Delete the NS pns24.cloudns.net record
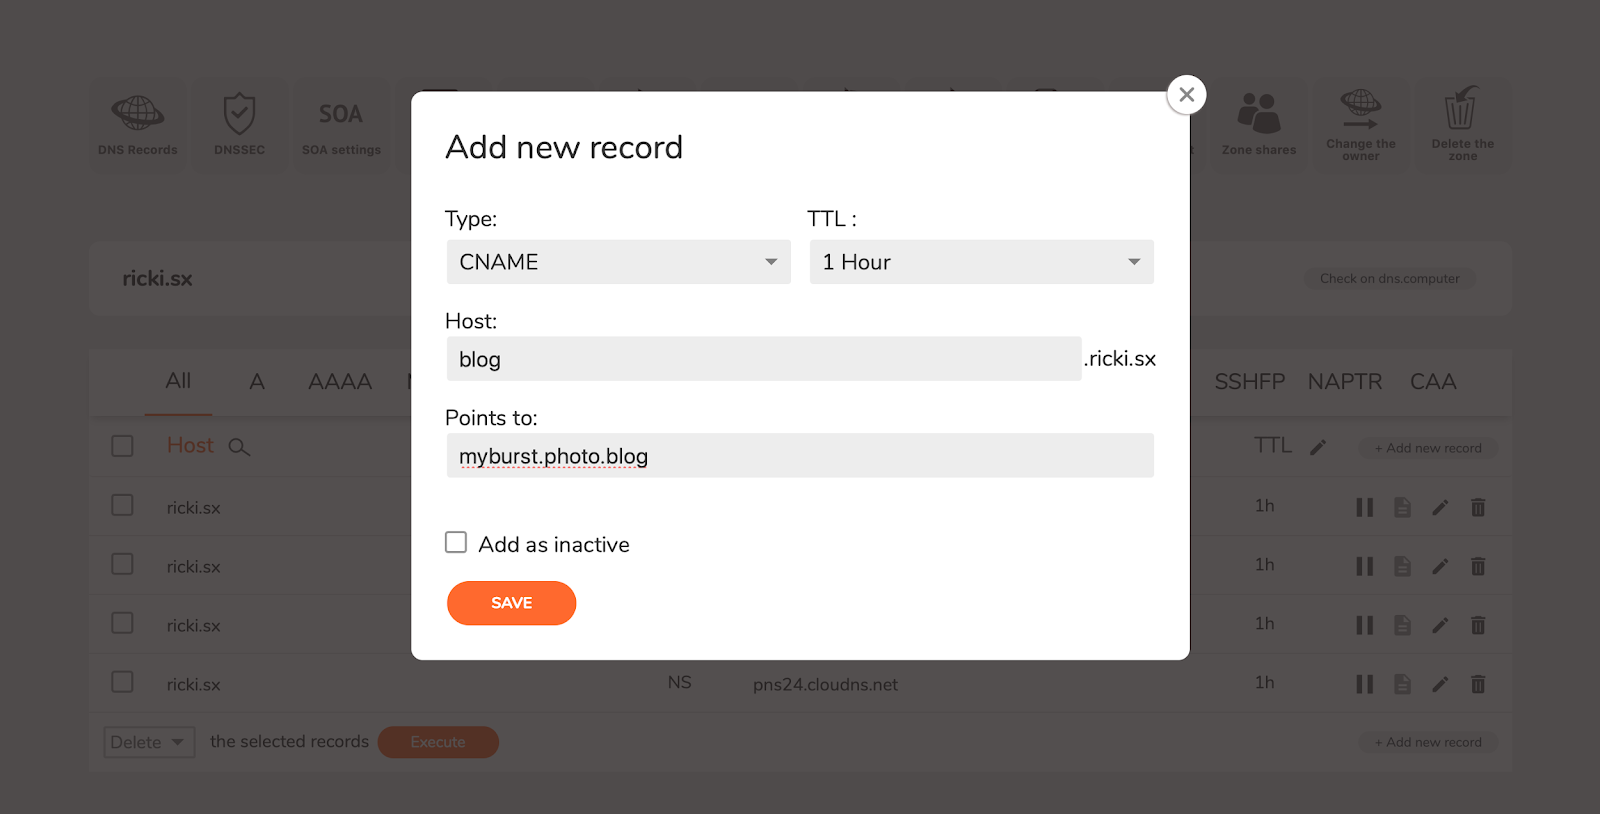This screenshot has height=814, width=1600. (x=1477, y=684)
